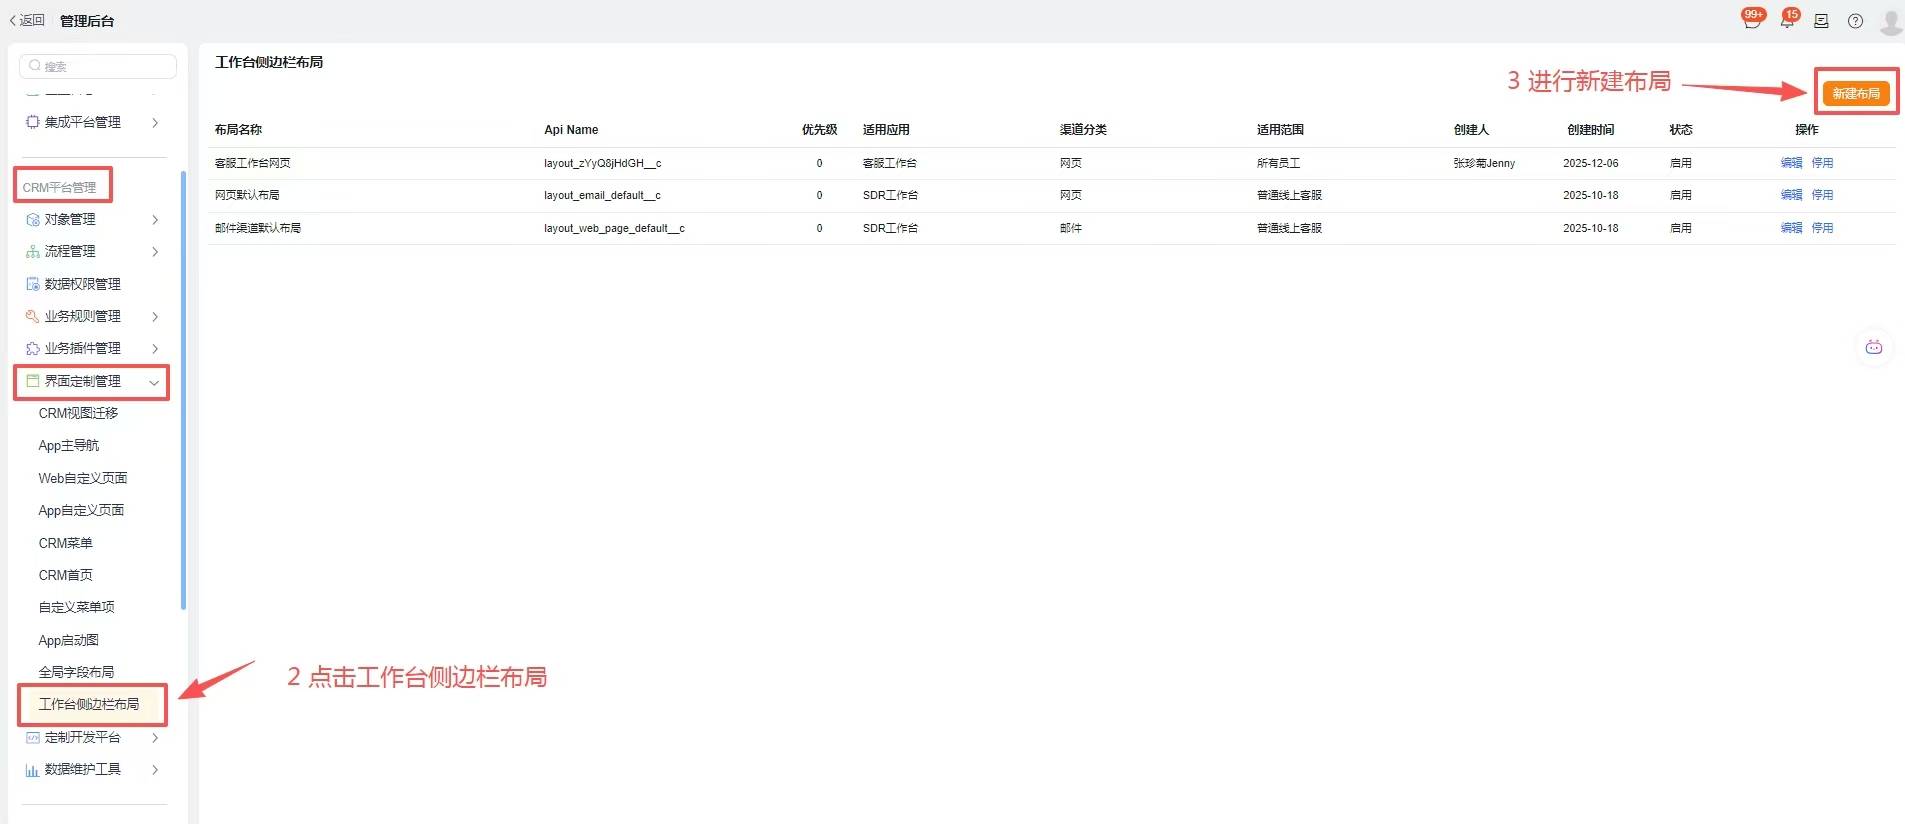Open the chat messages icon with 99+ badge
1905x824 pixels.
tap(1751, 21)
